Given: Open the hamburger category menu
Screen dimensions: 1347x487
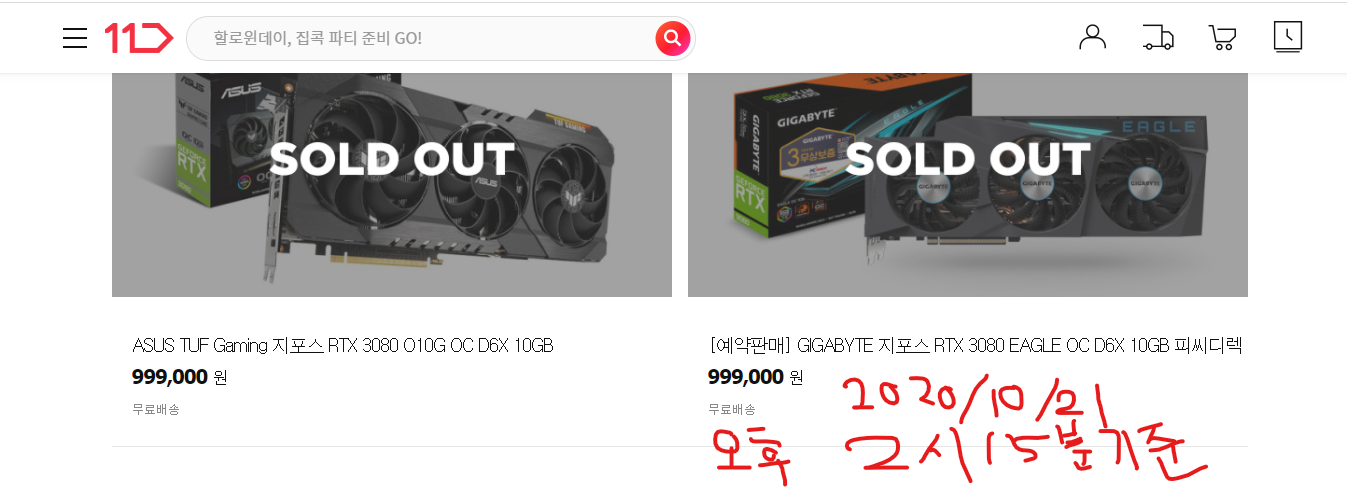Looking at the screenshot, I should [75, 38].
